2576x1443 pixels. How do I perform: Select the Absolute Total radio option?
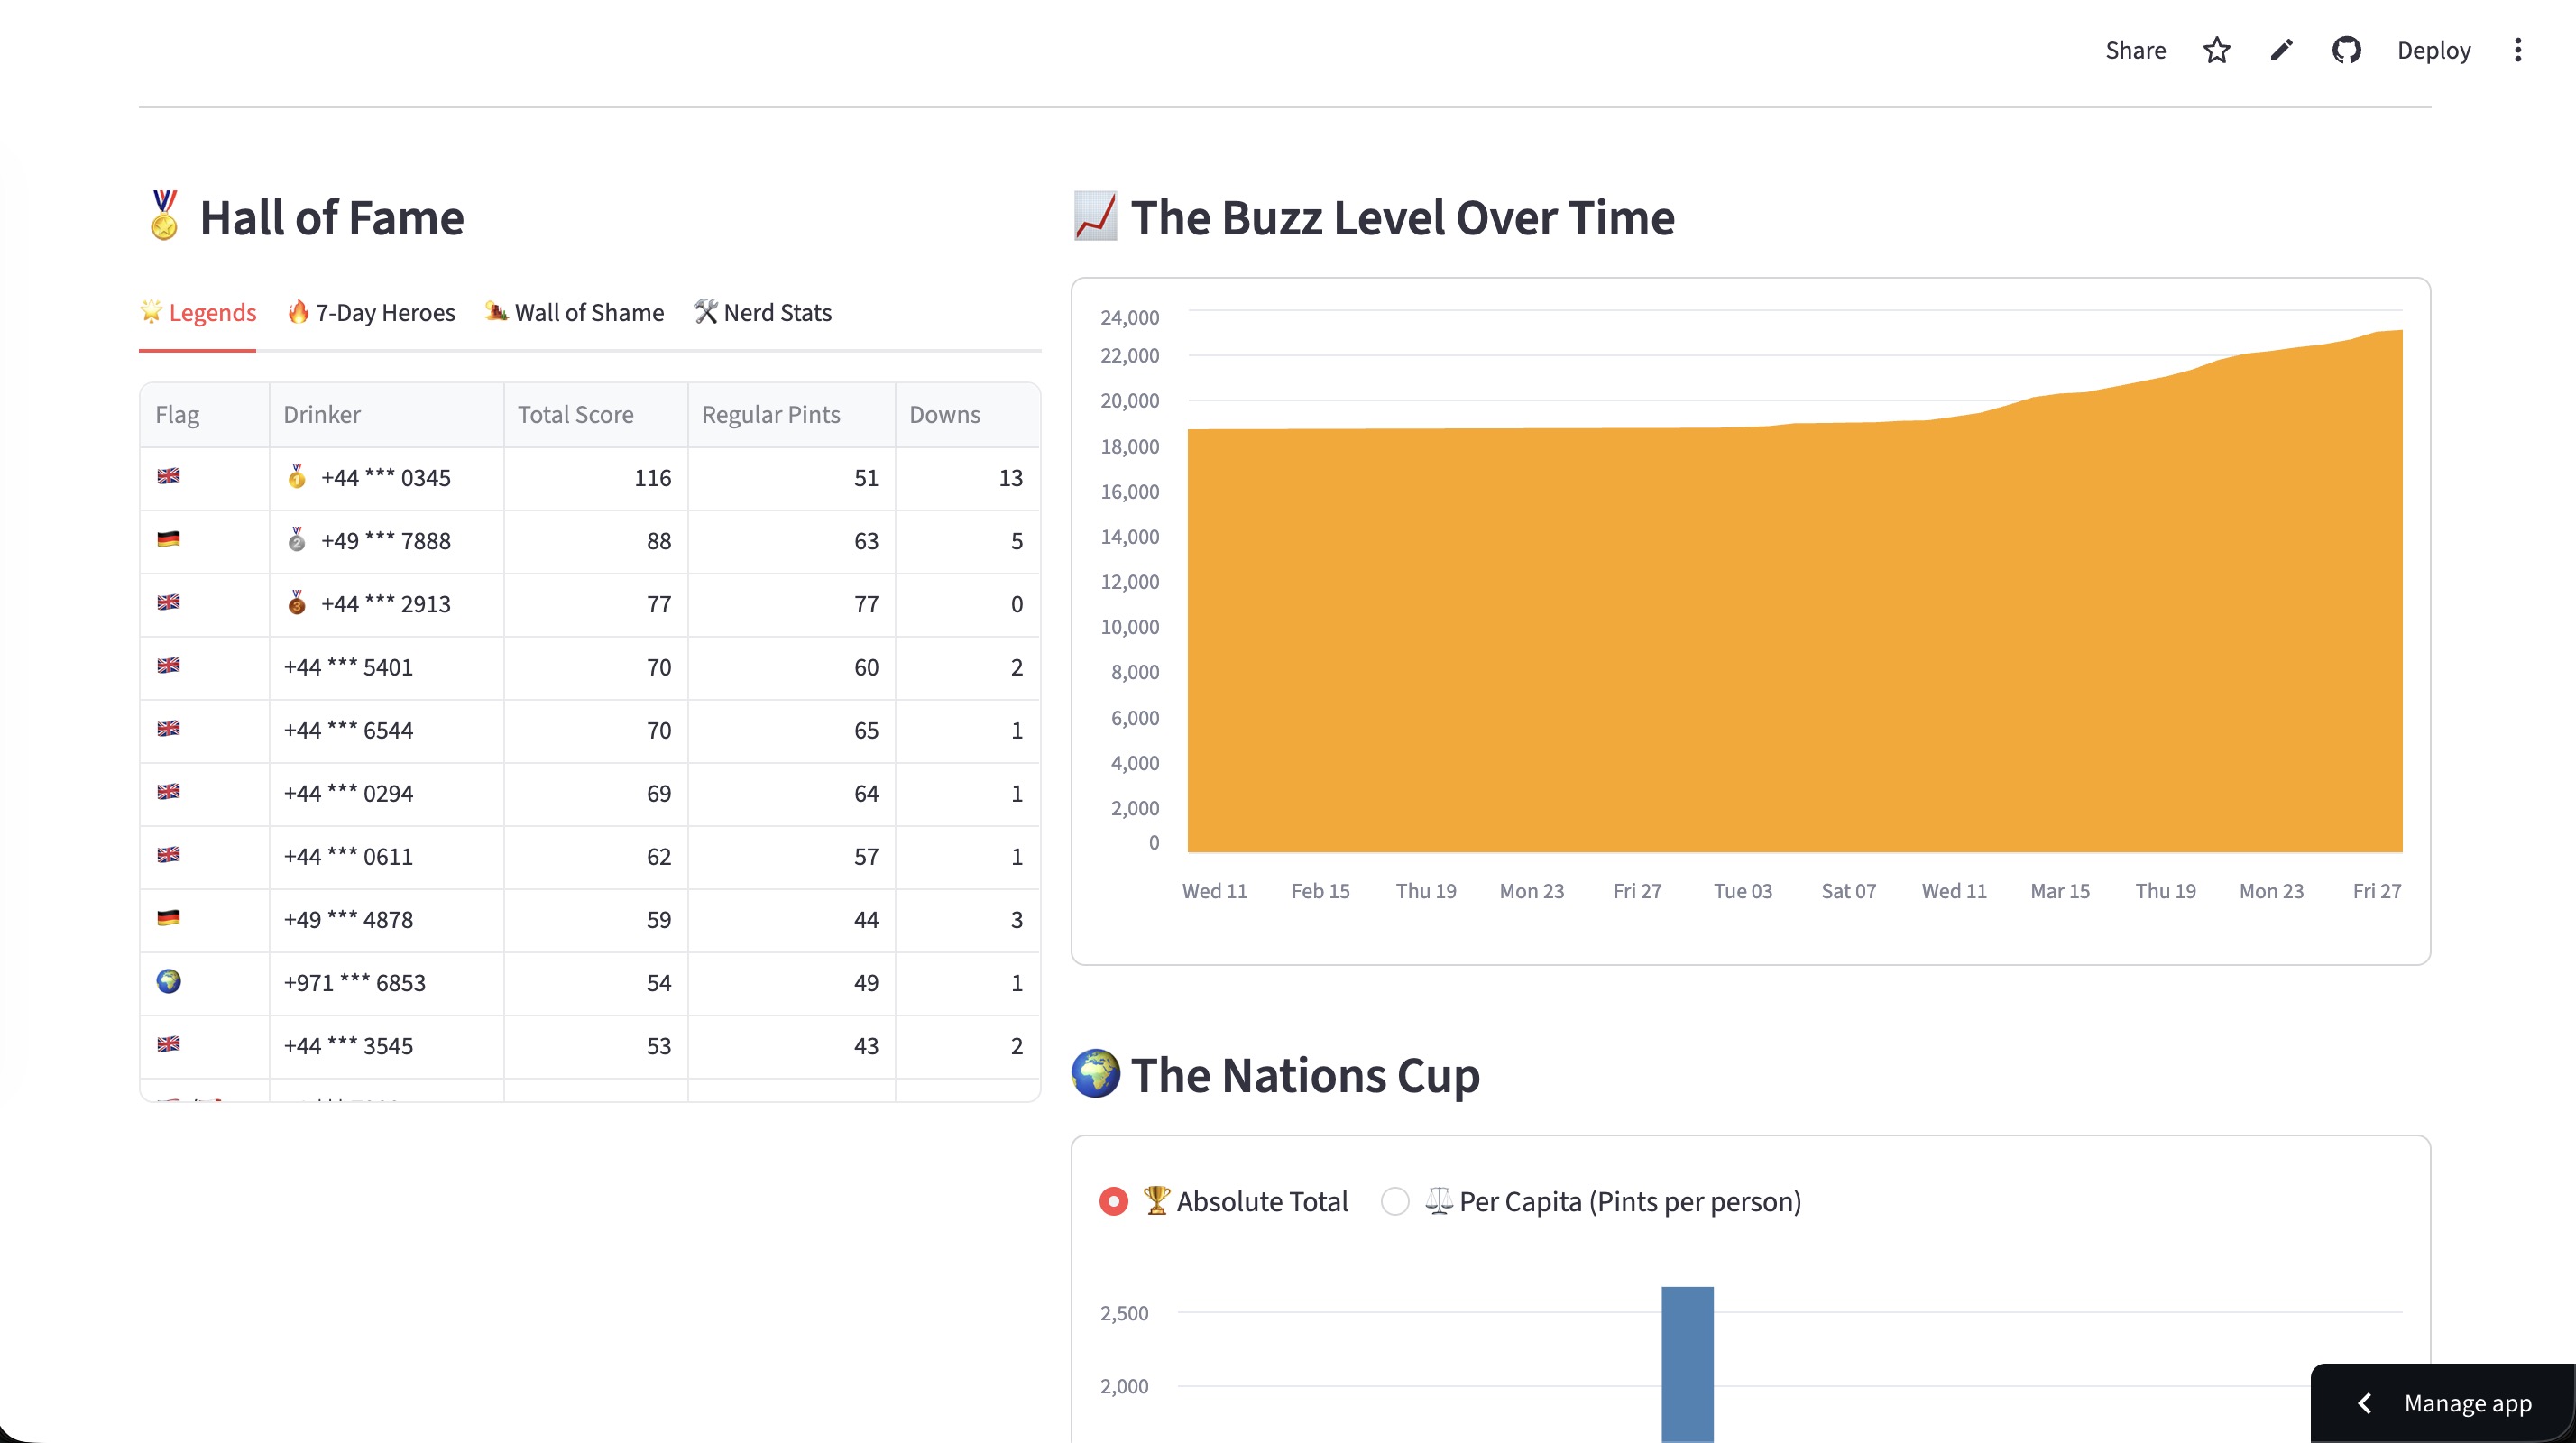[x=1223, y=1201]
